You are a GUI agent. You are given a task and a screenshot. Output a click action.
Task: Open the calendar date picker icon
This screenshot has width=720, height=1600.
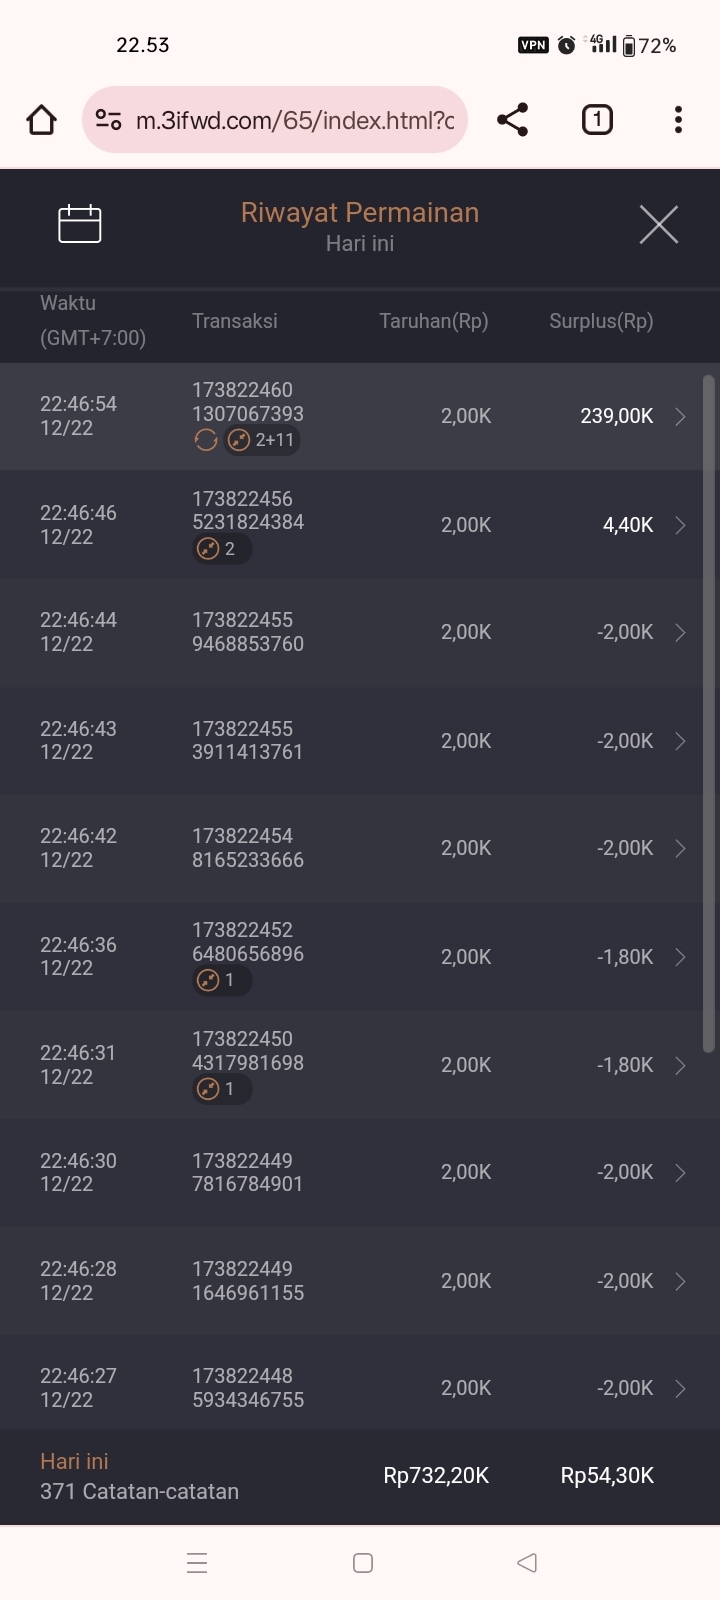80,224
